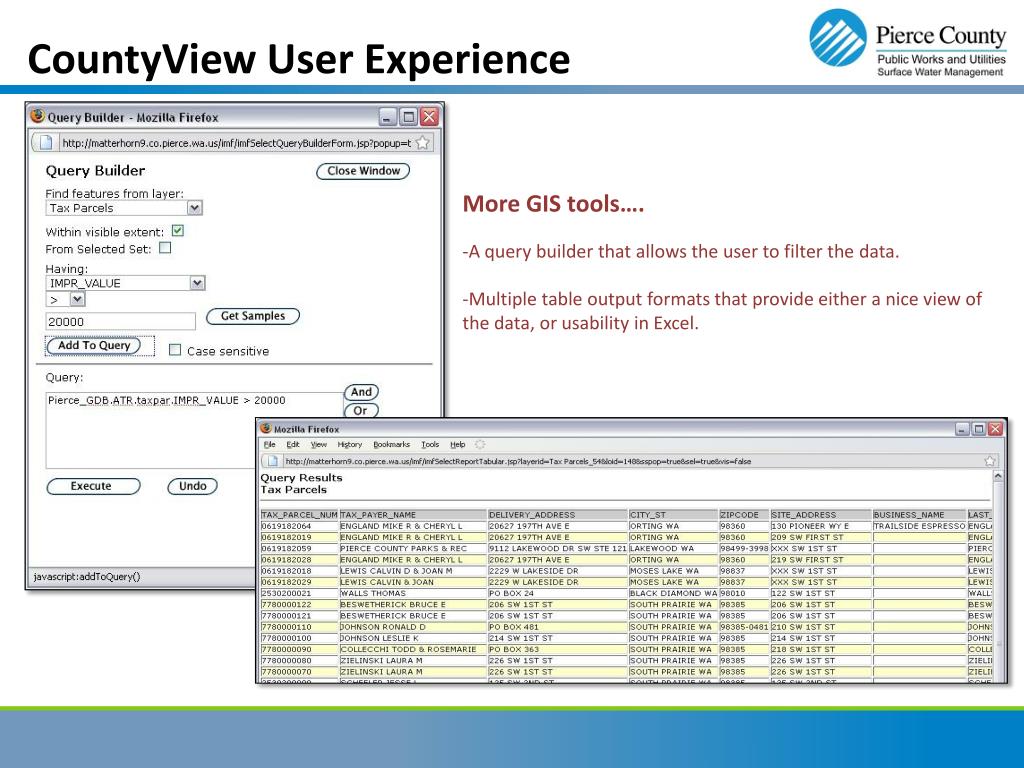Click the And operator button
1024x768 pixels.
pos(361,392)
